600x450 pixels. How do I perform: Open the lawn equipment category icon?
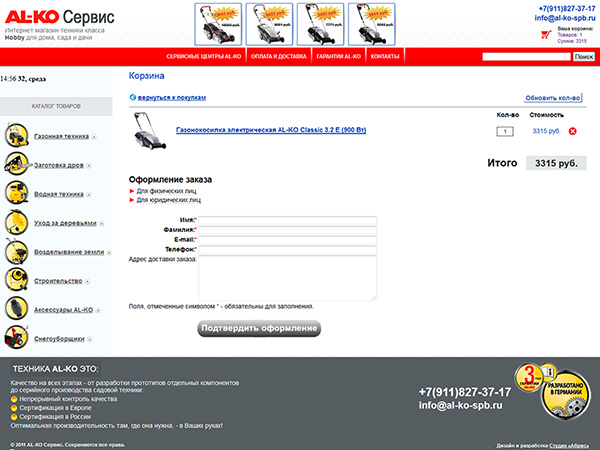[16, 135]
